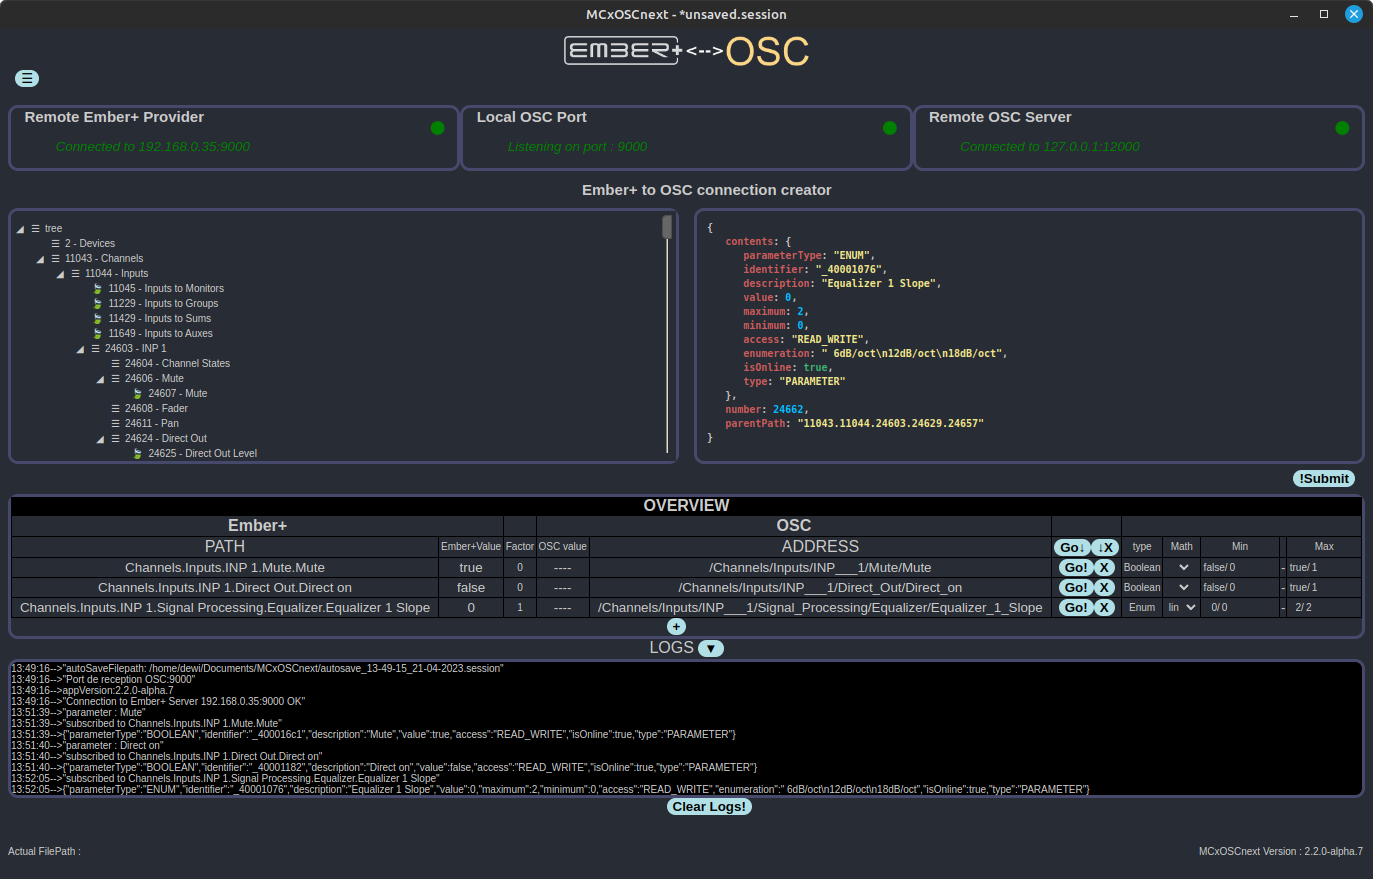Click the Ember+ value 'true' cell
This screenshot has width=1373, height=879.
click(x=471, y=568)
